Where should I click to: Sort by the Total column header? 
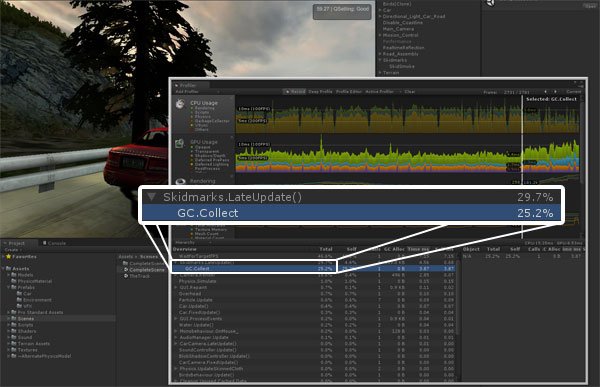point(326,249)
